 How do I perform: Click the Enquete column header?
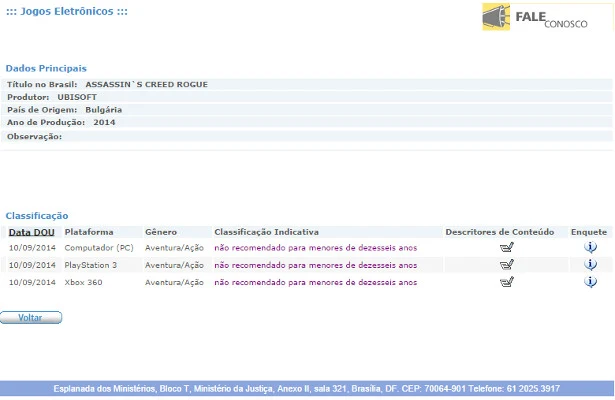(x=589, y=232)
